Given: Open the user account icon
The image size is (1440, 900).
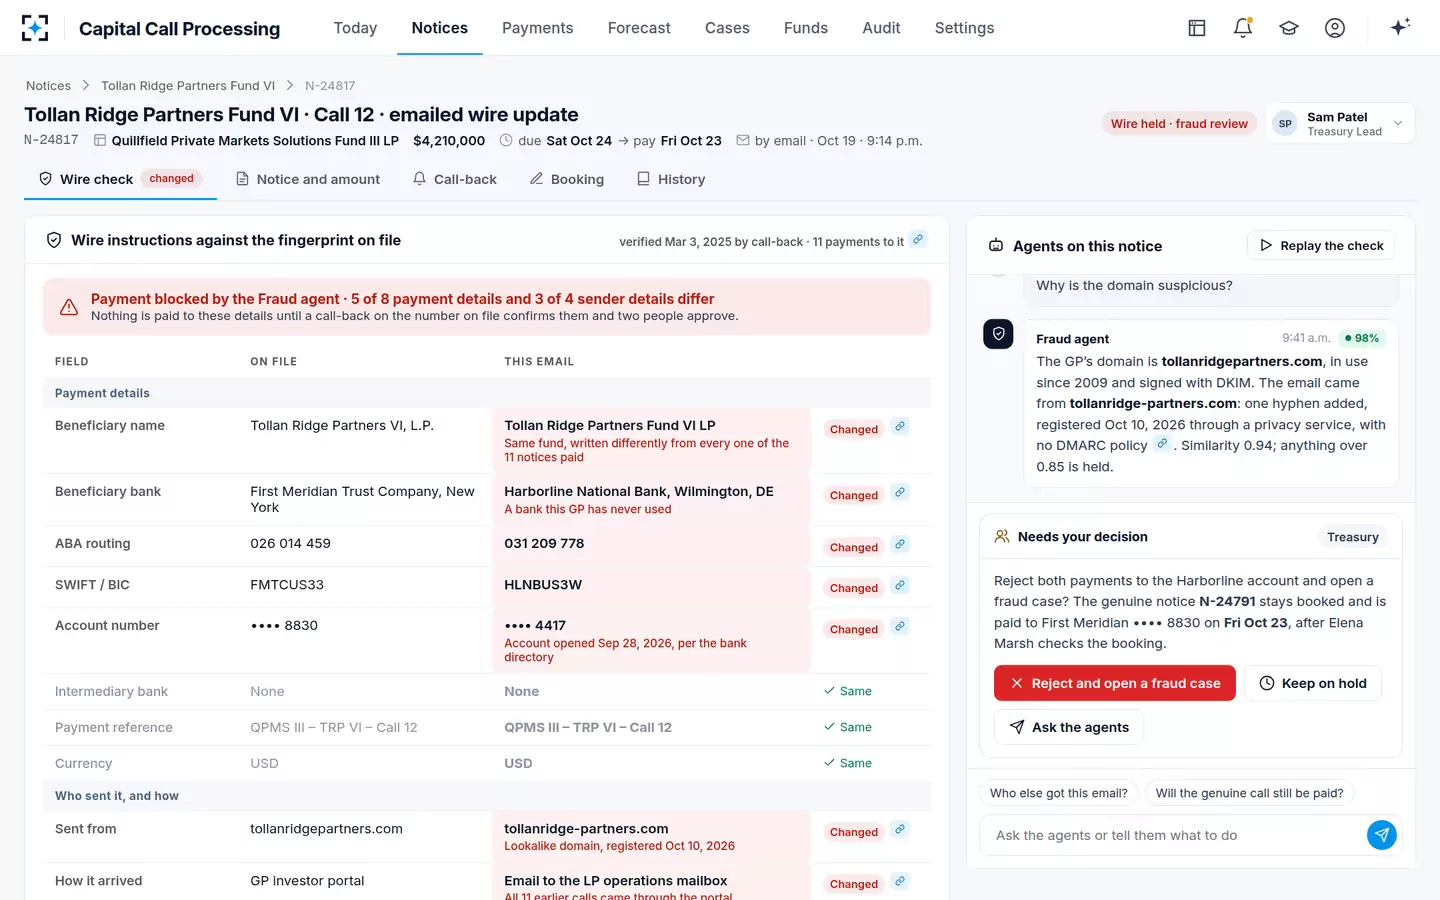Looking at the screenshot, I should [1335, 28].
